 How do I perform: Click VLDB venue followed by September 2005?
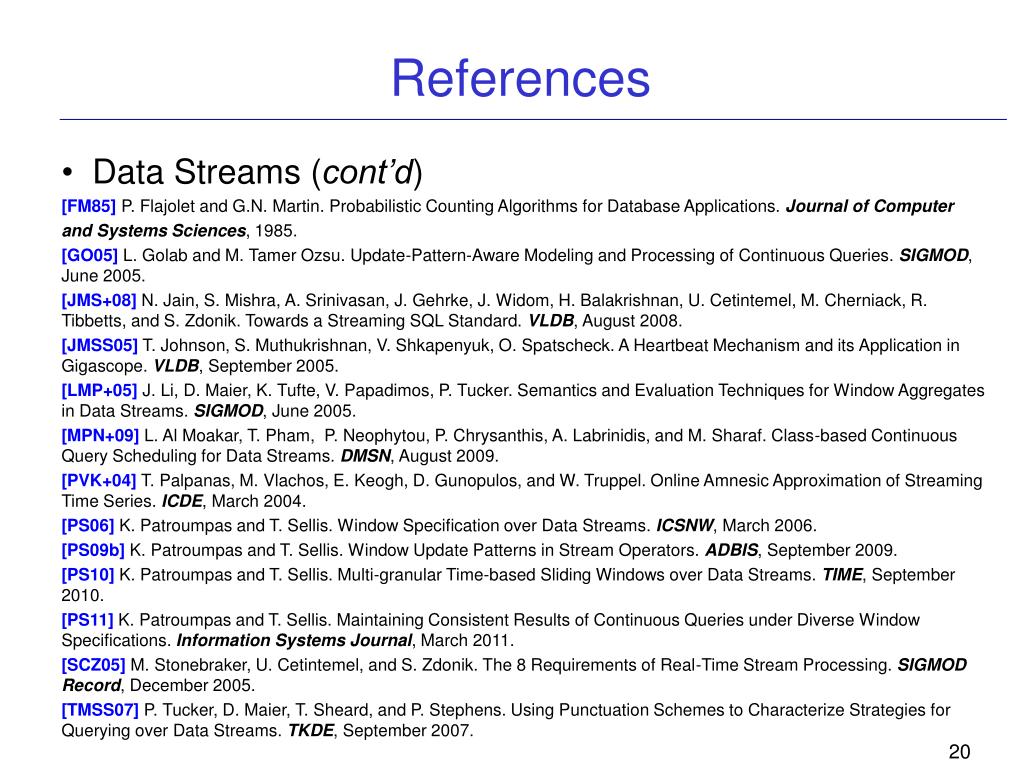coord(176,366)
